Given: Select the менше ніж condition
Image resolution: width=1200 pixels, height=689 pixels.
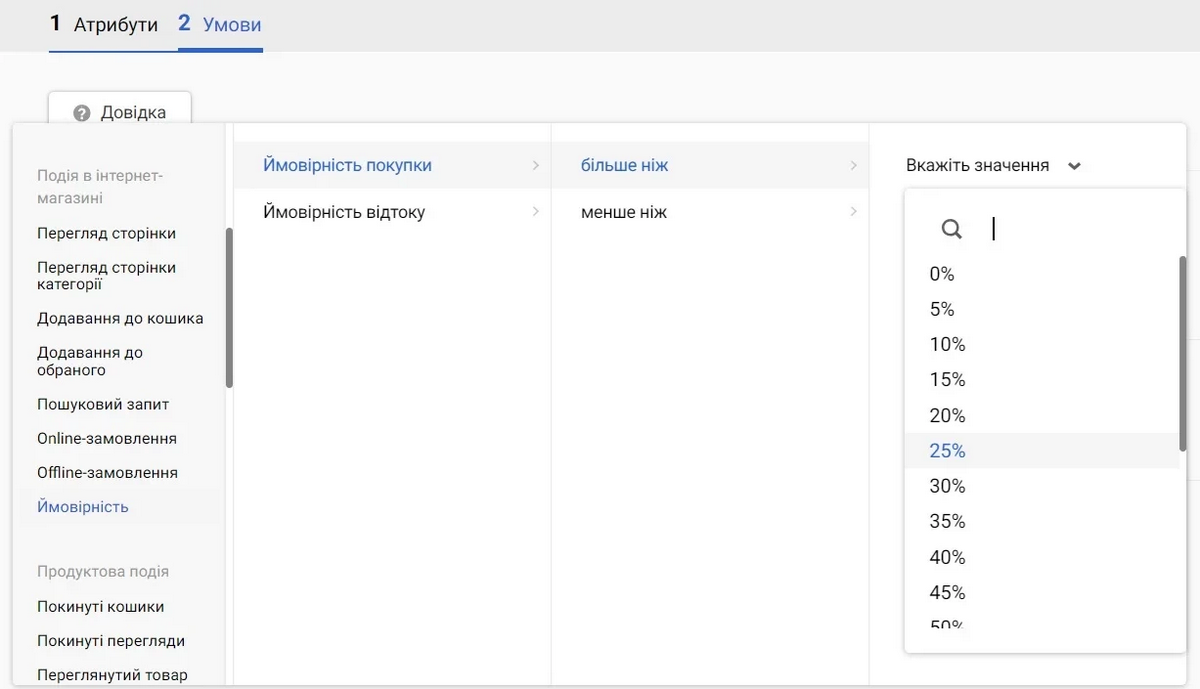Looking at the screenshot, I should tap(624, 212).
